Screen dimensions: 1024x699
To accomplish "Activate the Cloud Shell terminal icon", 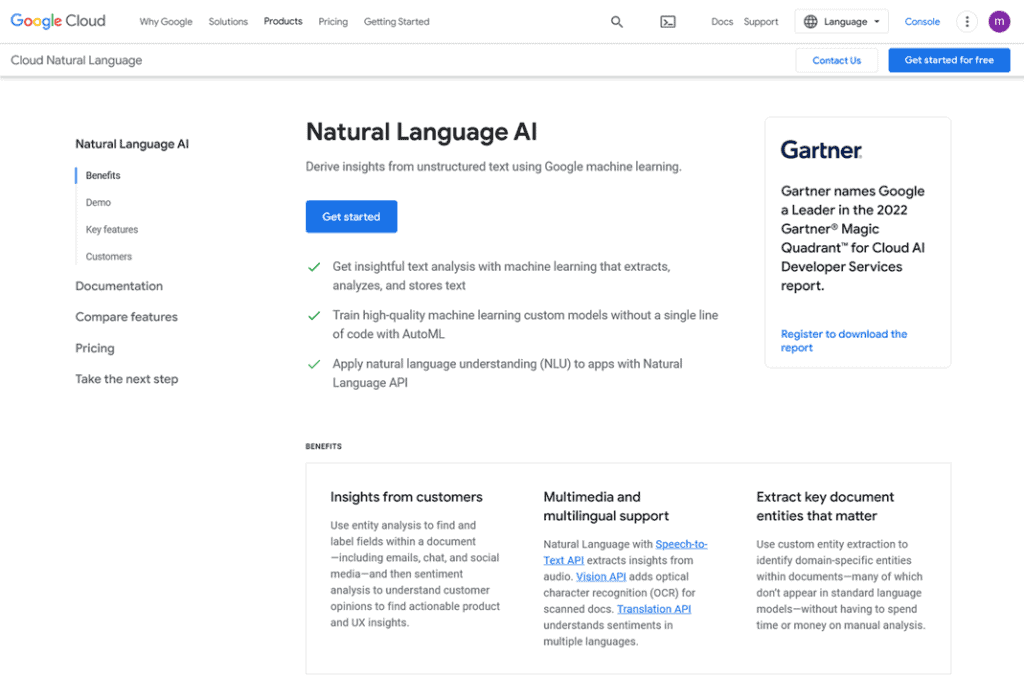I will pyautogui.click(x=667, y=22).
